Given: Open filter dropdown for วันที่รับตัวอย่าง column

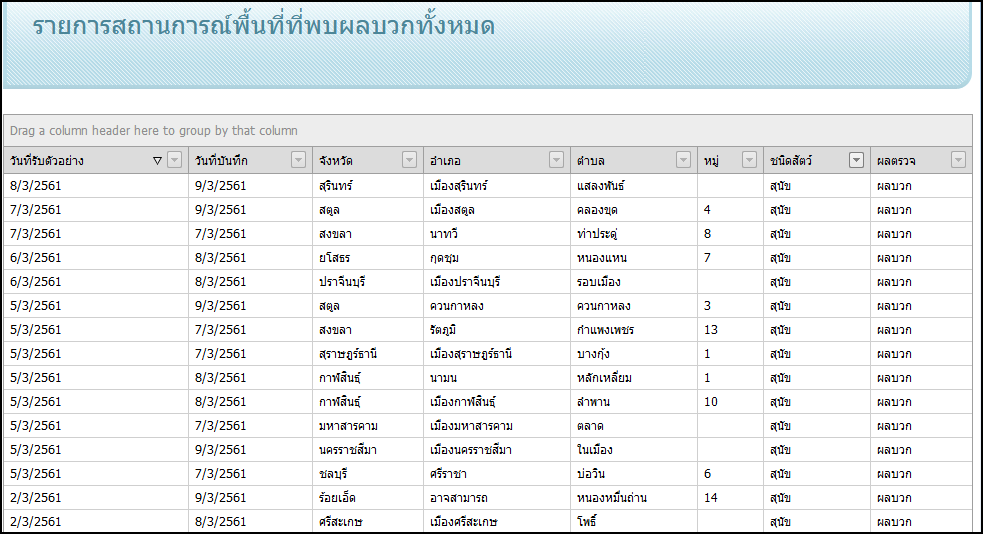Looking at the screenshot, I should (175, 160).
